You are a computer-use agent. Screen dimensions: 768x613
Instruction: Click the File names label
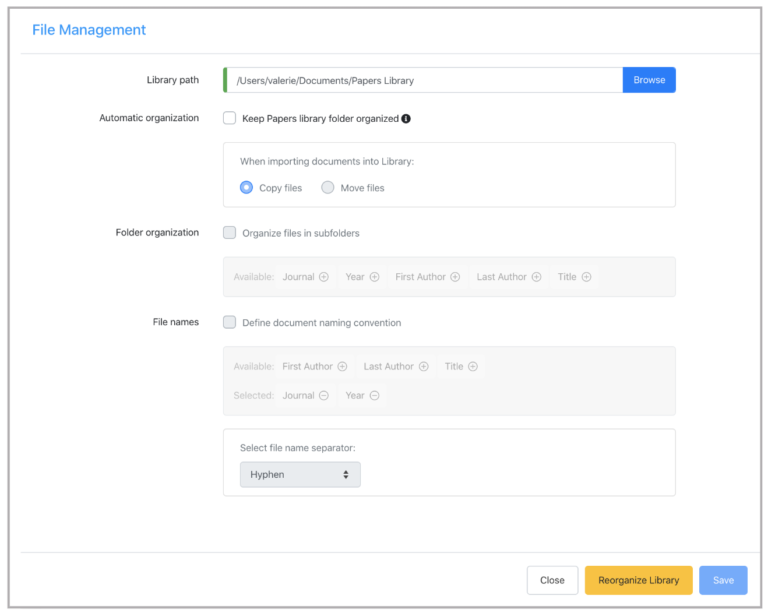coord(176,322)
